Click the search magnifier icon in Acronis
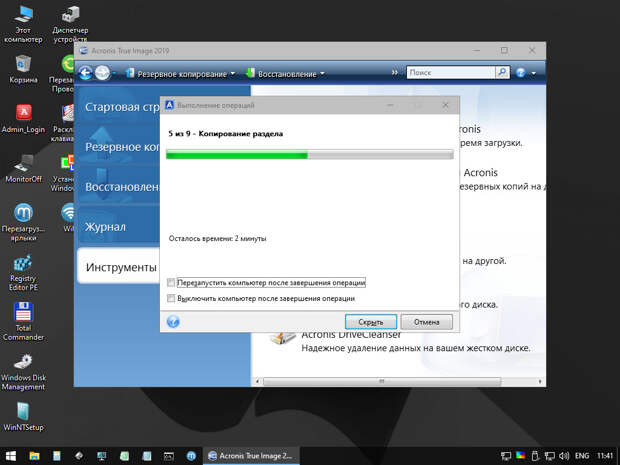This screenshot has height=465, width=620. (x=503, y=73)
